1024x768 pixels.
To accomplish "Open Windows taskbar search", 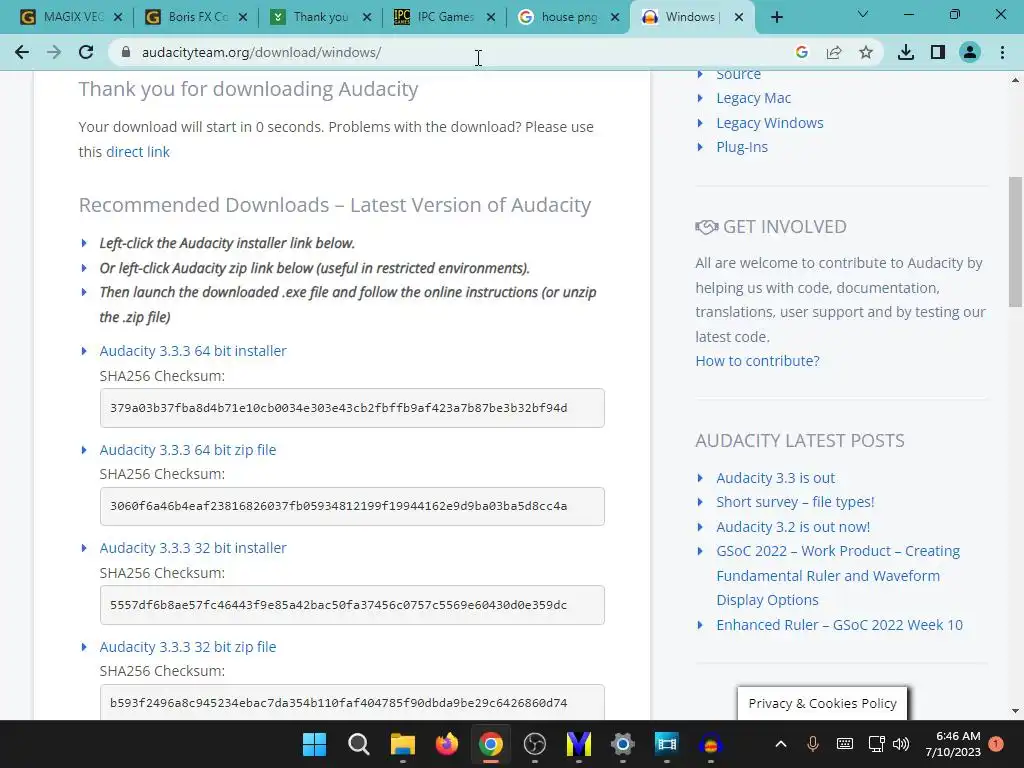I will coord(359,744).
